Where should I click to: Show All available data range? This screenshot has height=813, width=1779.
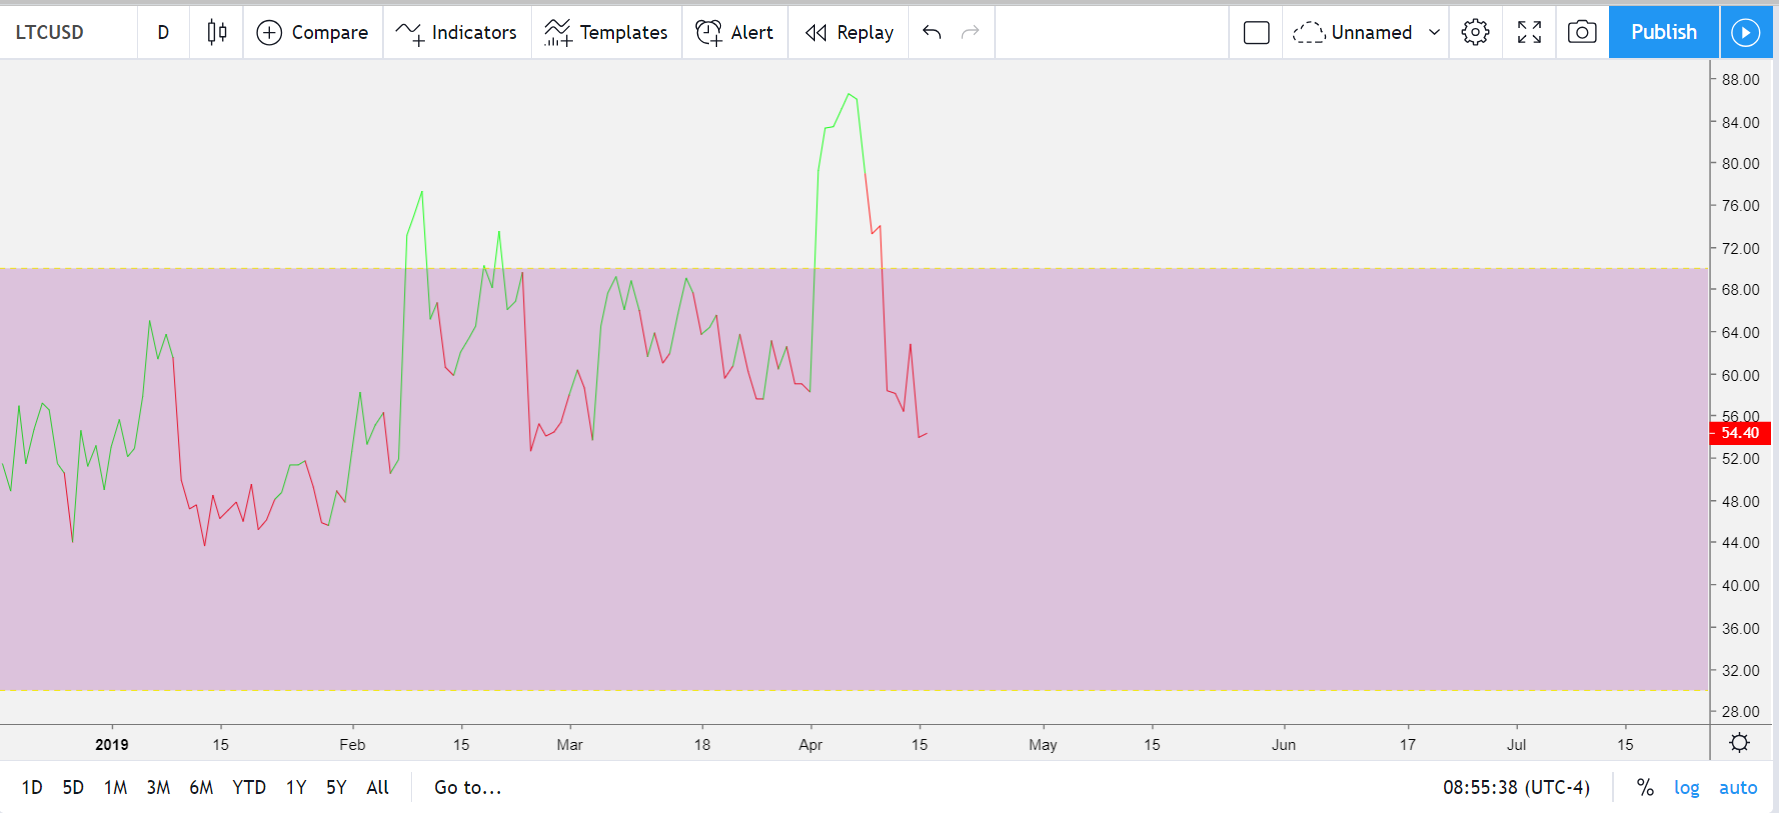coord(378,788)
